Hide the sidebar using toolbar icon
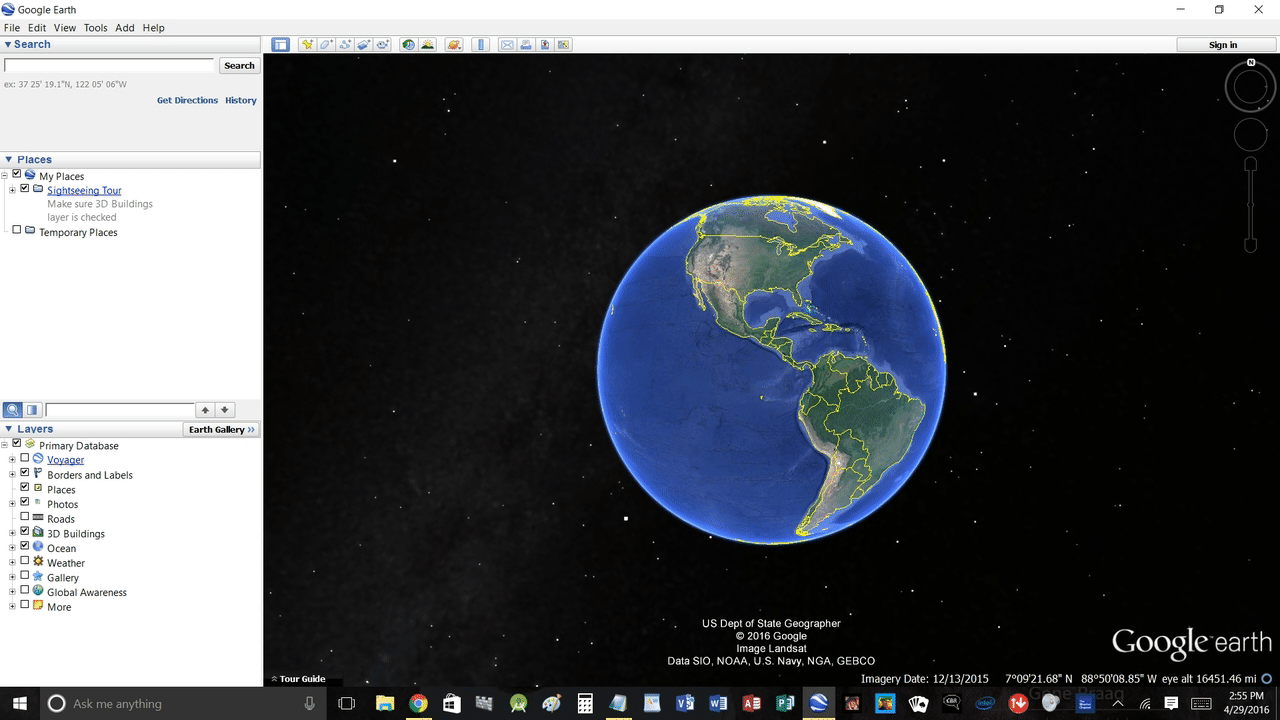1280x720 pixels. (280, 45)
